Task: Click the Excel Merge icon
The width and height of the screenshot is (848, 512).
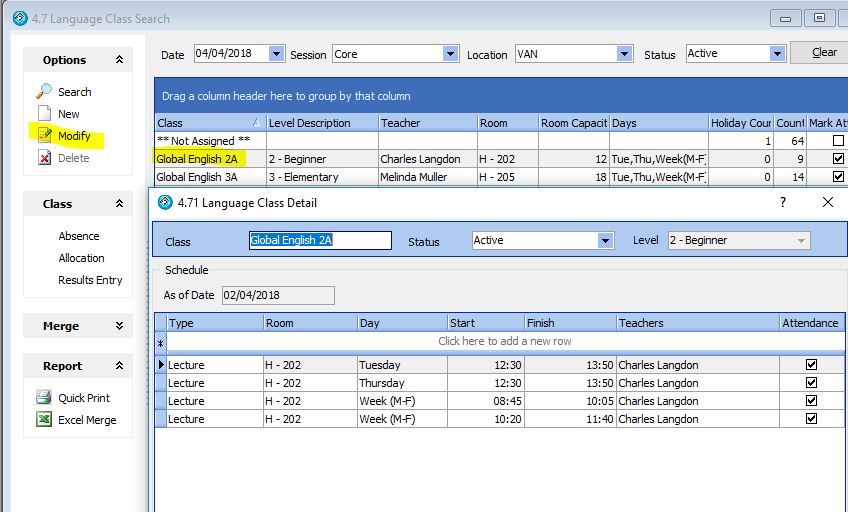Action: click(x=44, y=420)
